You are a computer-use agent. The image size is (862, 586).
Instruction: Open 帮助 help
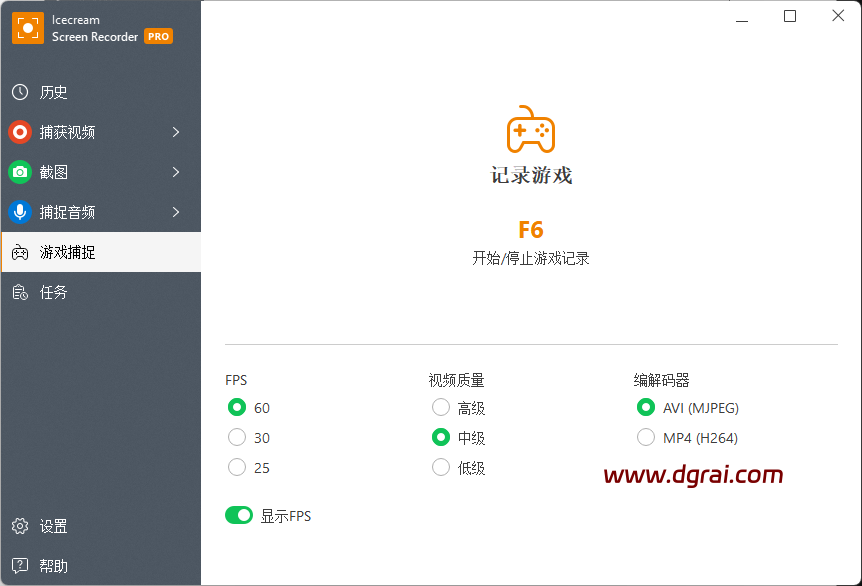coord(101,566)
